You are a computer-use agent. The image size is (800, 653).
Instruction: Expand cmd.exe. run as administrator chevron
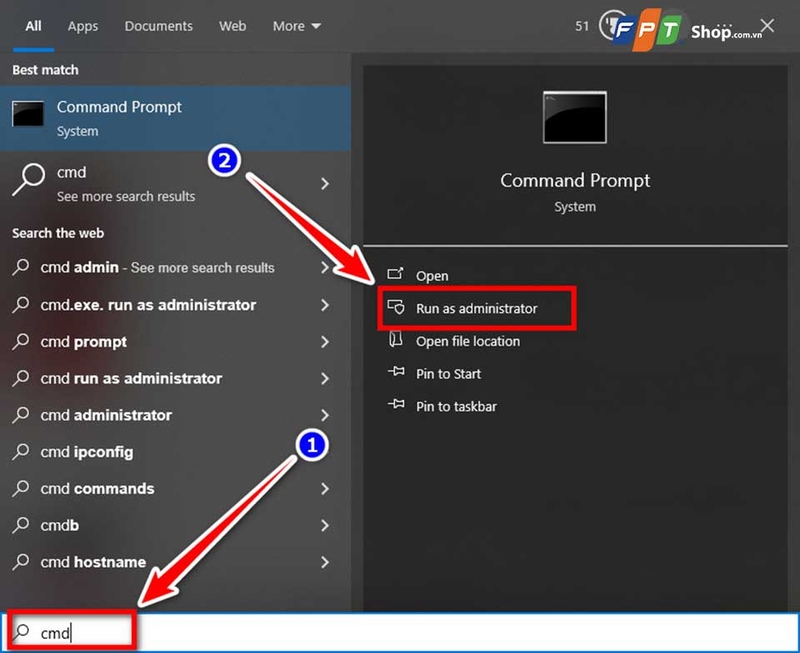click(x=325, y=305)
